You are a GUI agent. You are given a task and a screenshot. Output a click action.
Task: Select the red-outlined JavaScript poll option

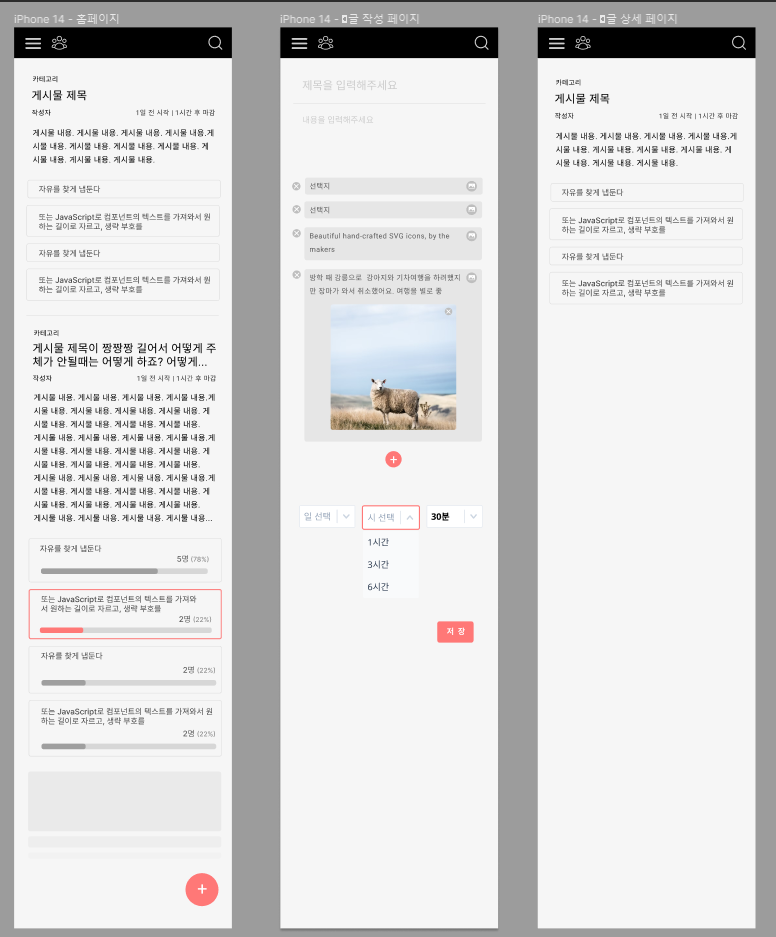point(125,614)
